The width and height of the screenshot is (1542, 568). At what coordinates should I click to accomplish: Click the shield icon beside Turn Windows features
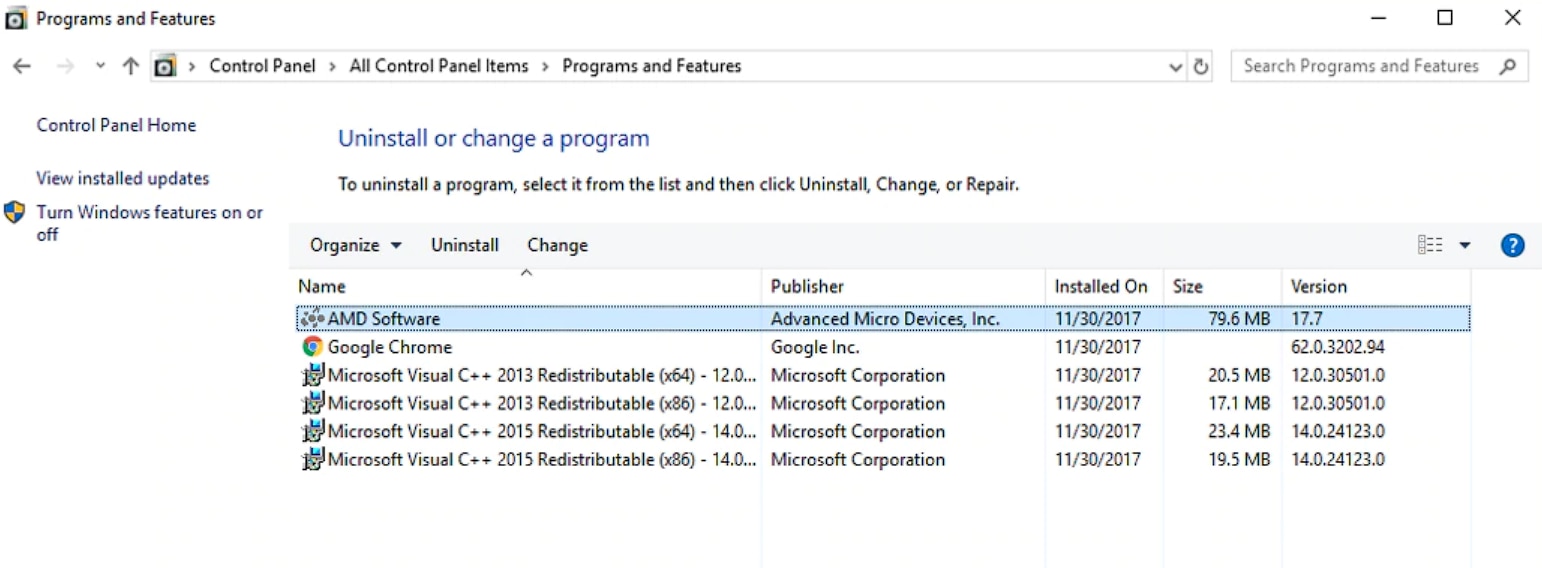pos(14,212)
